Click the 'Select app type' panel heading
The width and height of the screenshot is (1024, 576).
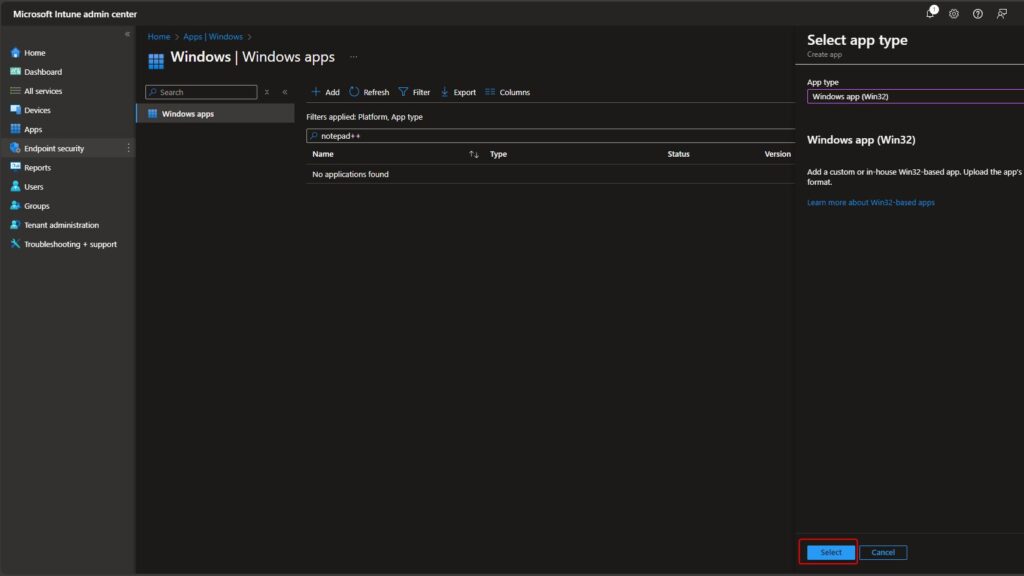coord(857,40)
